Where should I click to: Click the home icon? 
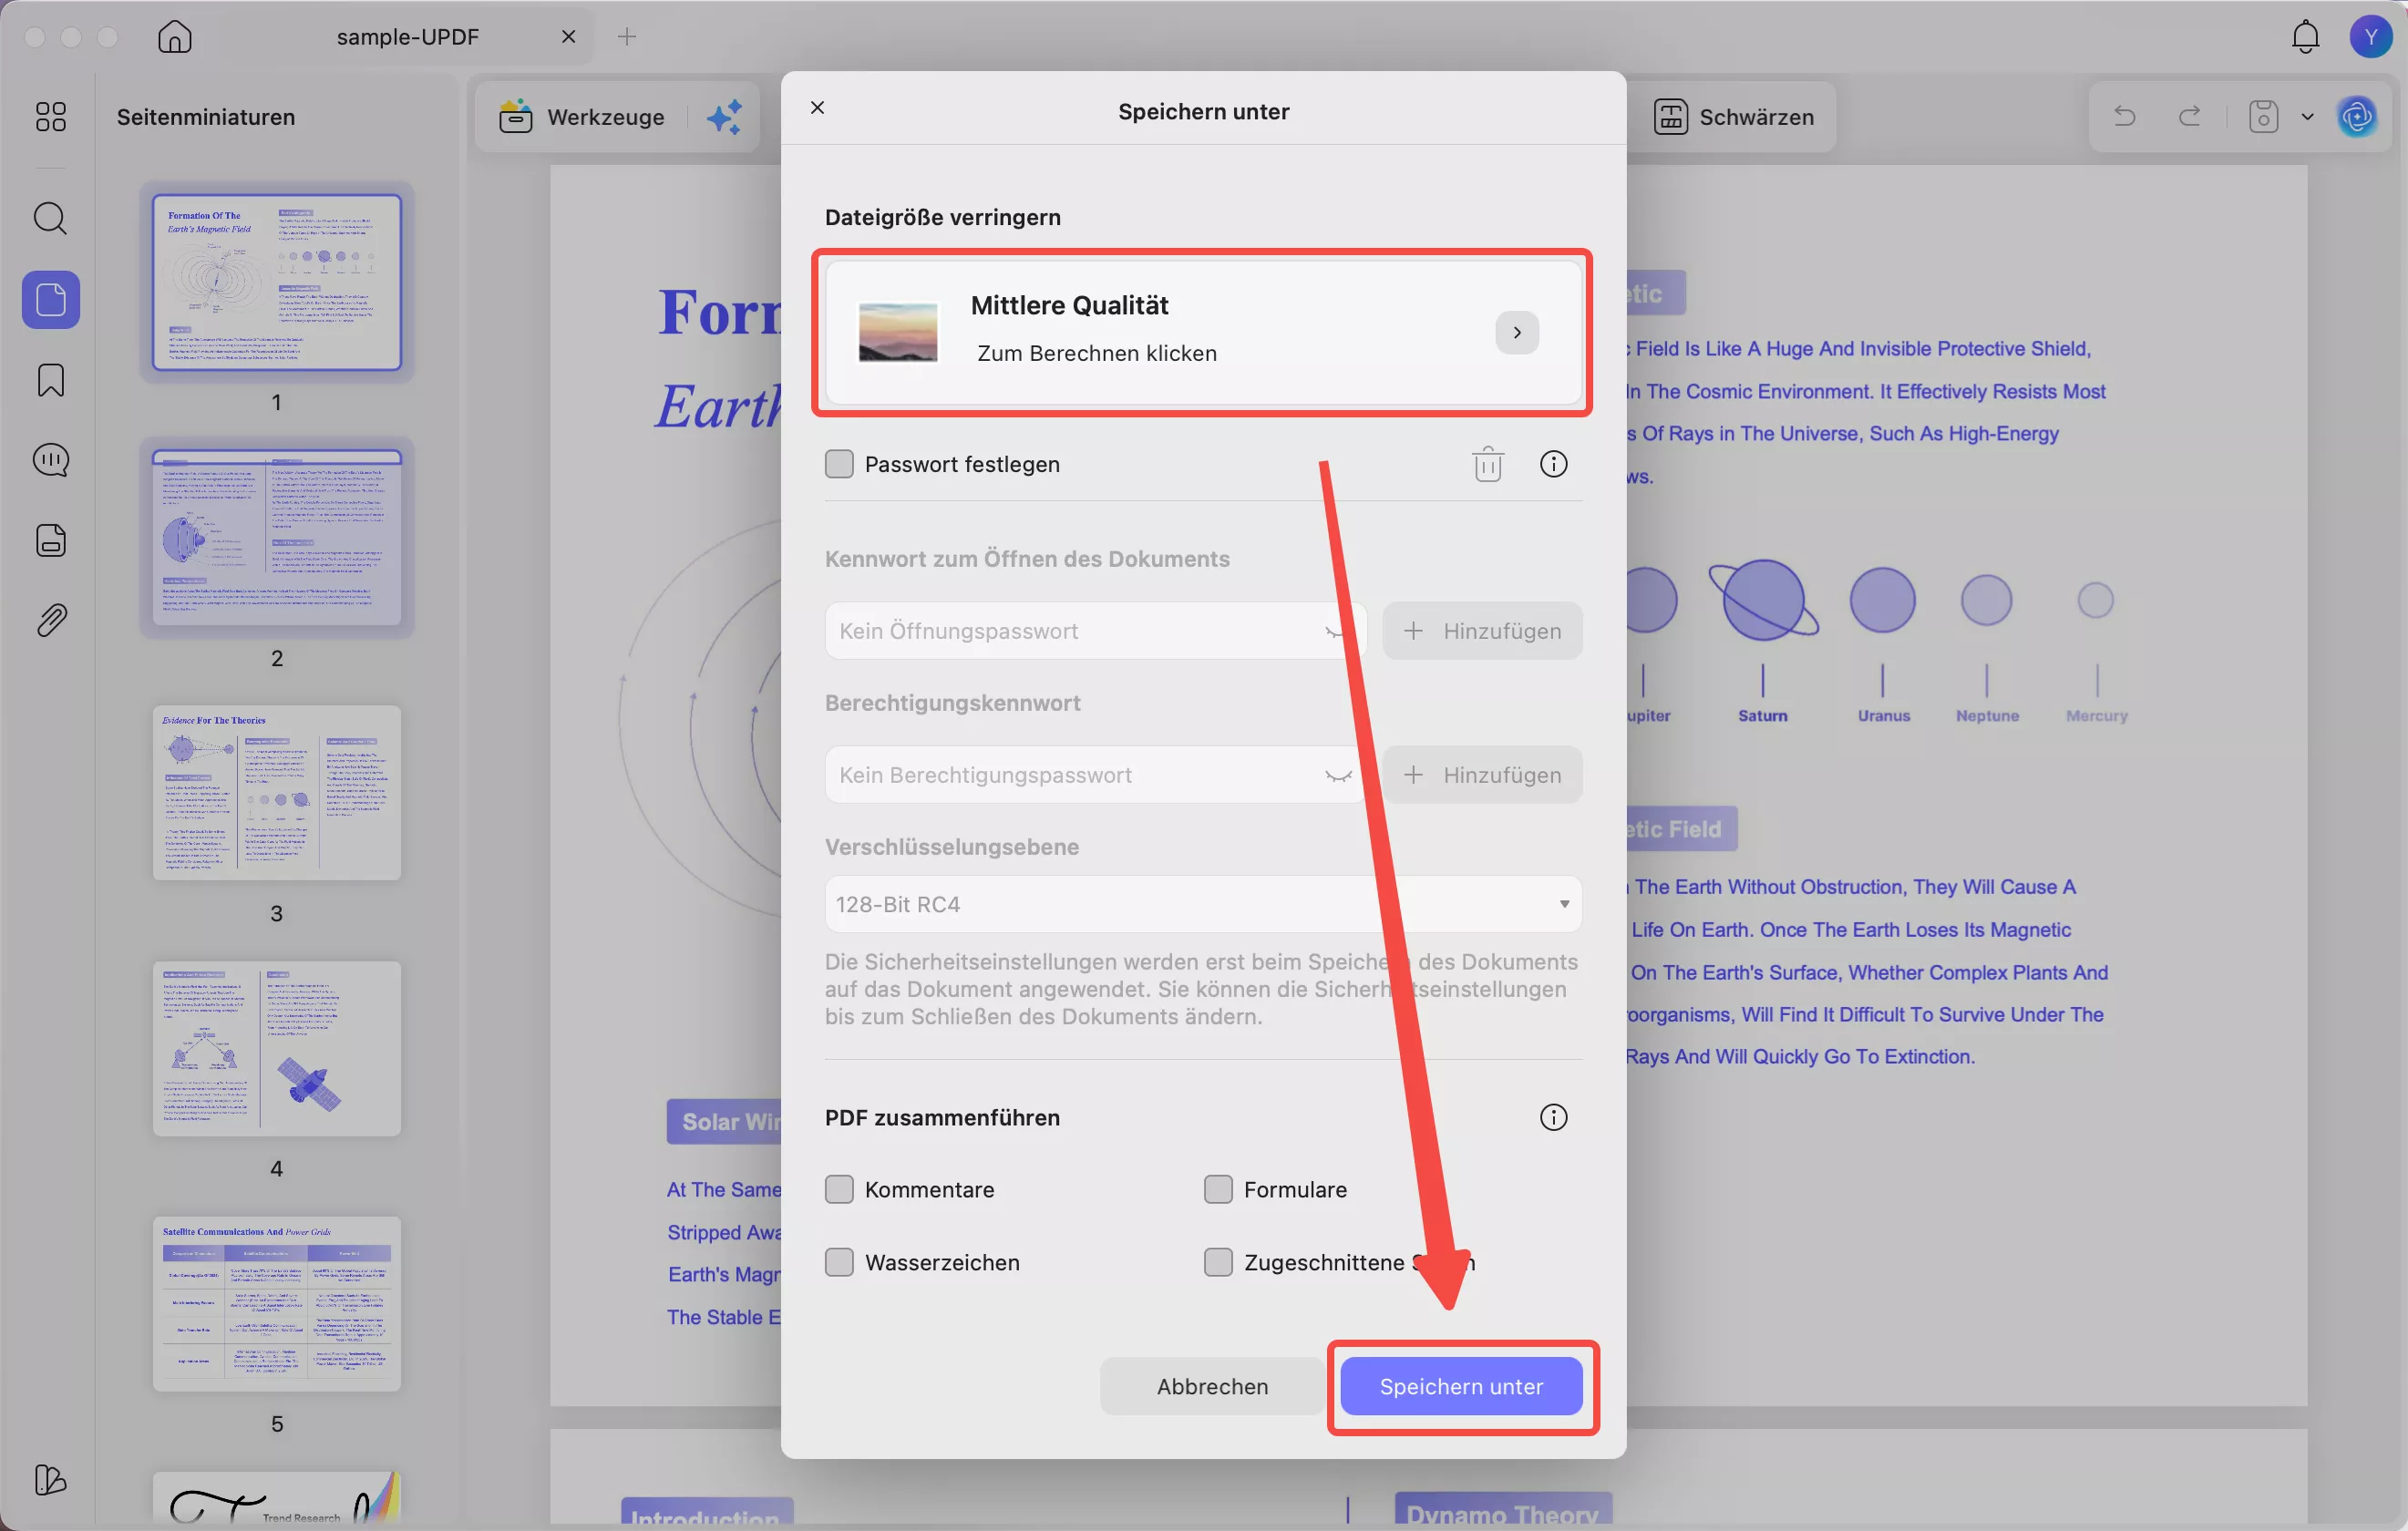175,37
